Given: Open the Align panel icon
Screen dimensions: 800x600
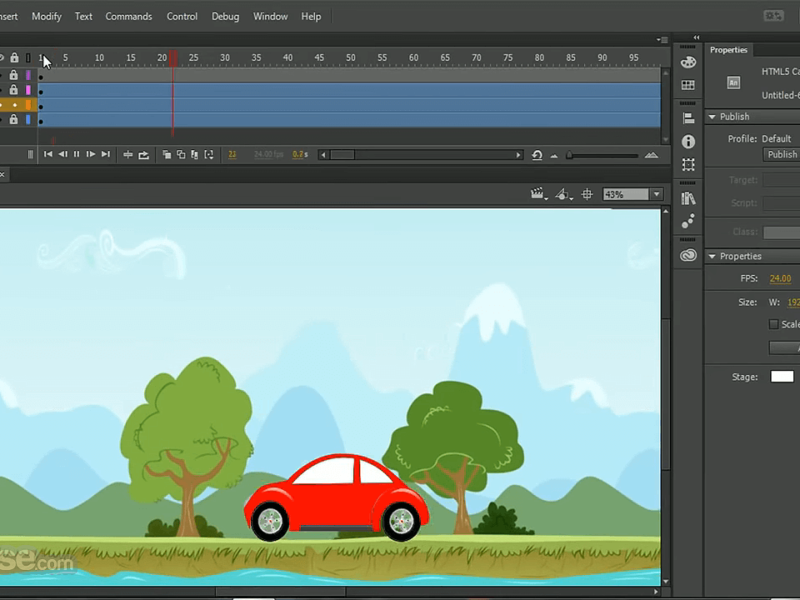Looking at the screenshot, I should pyautogui.click(x=688, y=118).
